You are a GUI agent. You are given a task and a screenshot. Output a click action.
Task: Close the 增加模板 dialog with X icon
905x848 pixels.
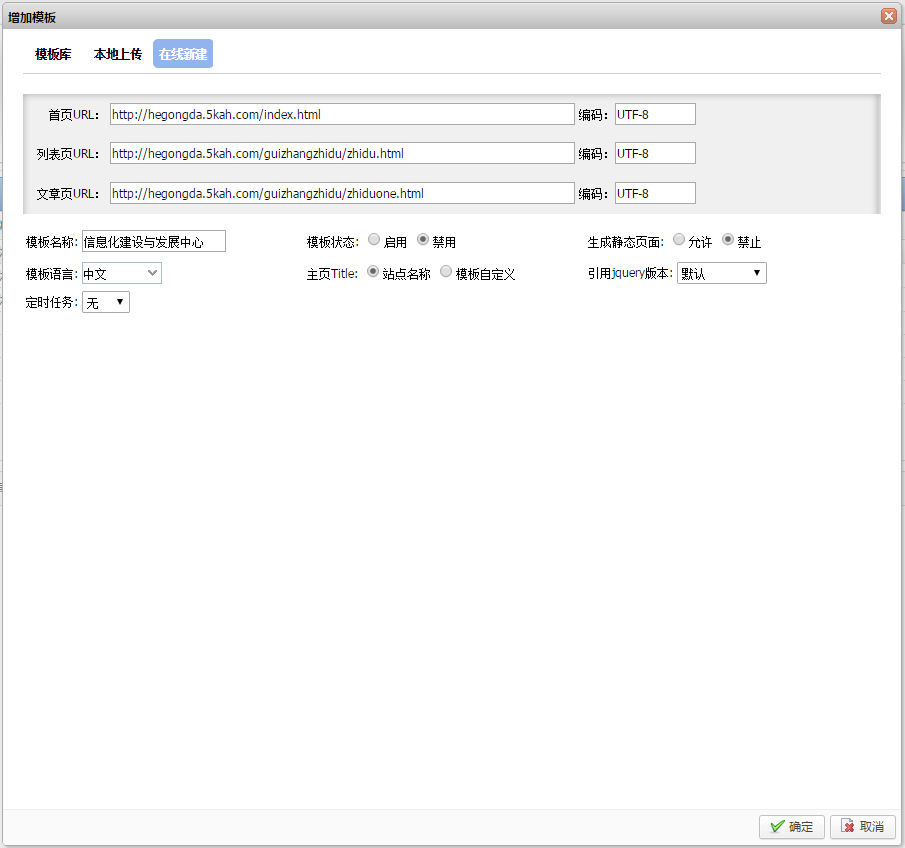click(888, 16)
